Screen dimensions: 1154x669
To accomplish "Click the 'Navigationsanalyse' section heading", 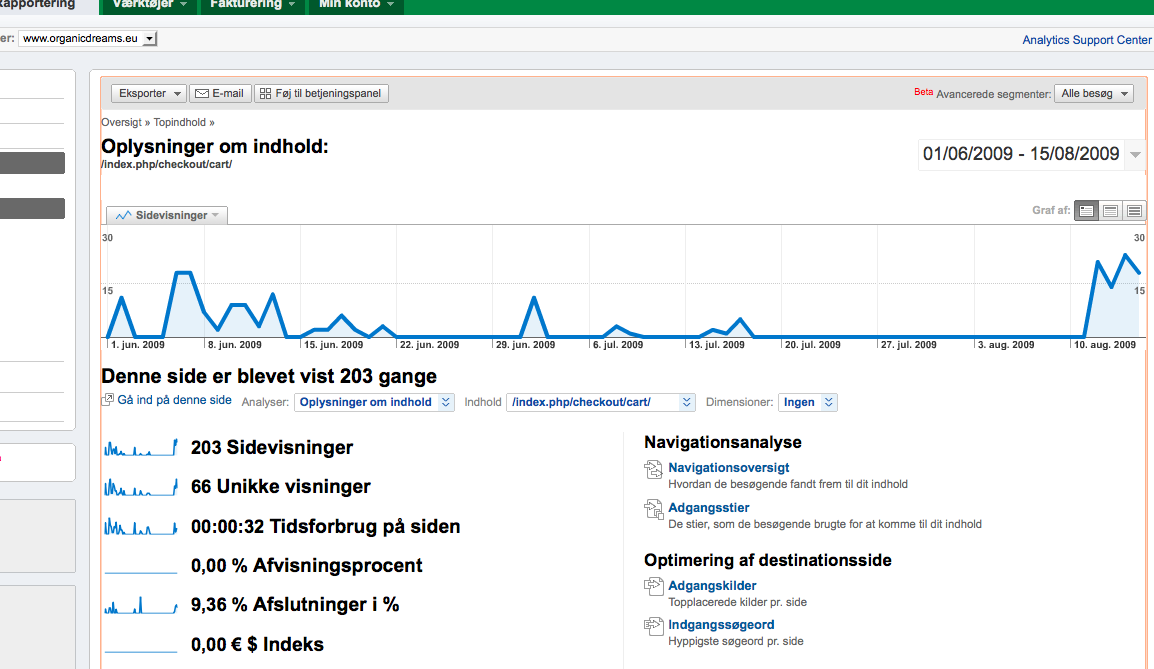I will (723, 442).
